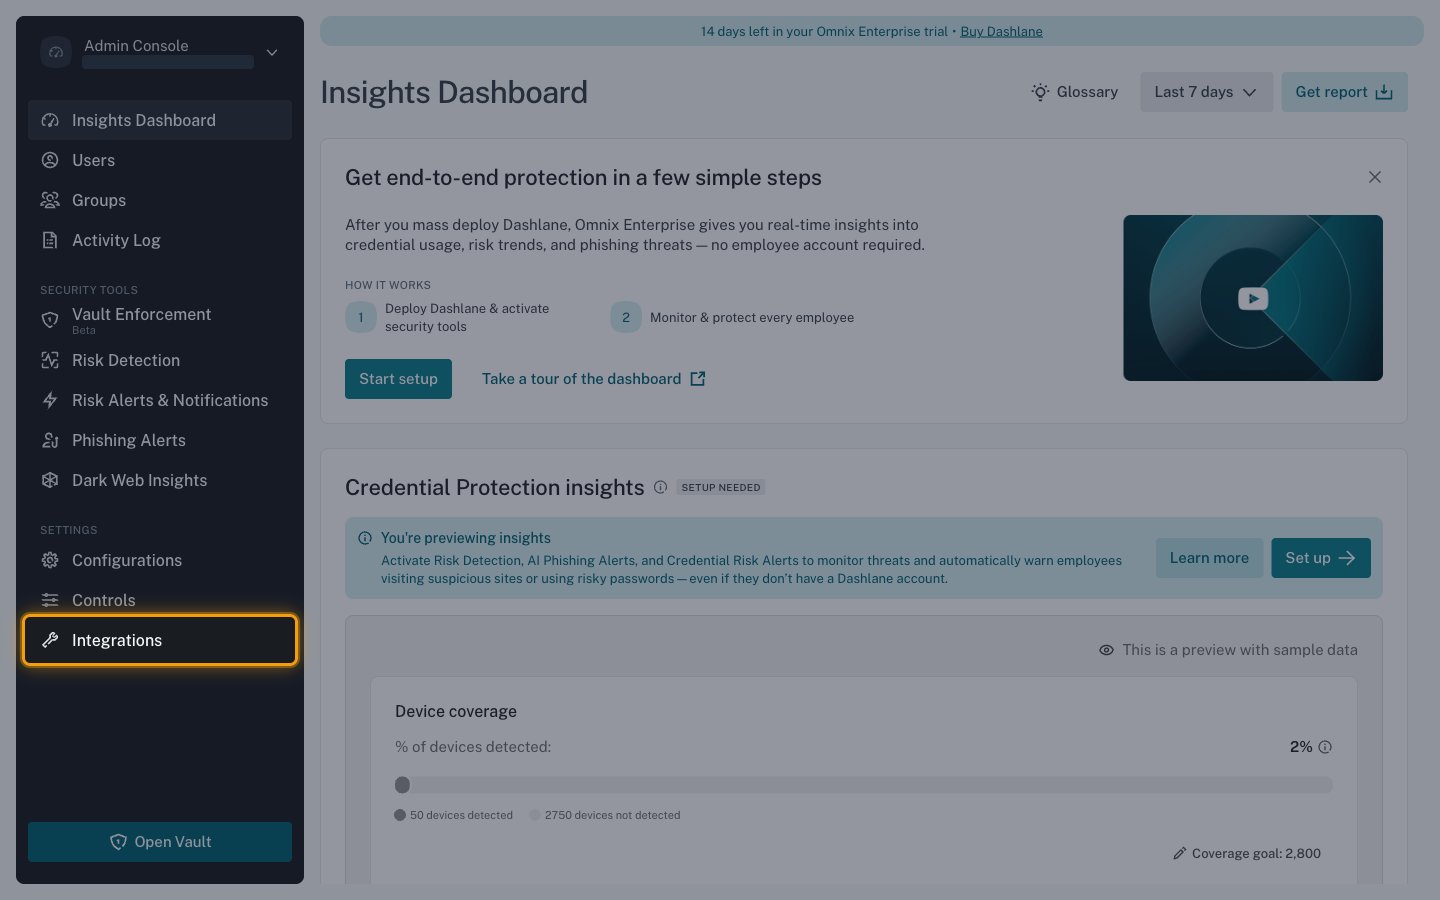Image resolution: width=1440 pixels, height=900 pixels.
Task: Click the SETUP NEEDED badge
Action: point(721,487)
